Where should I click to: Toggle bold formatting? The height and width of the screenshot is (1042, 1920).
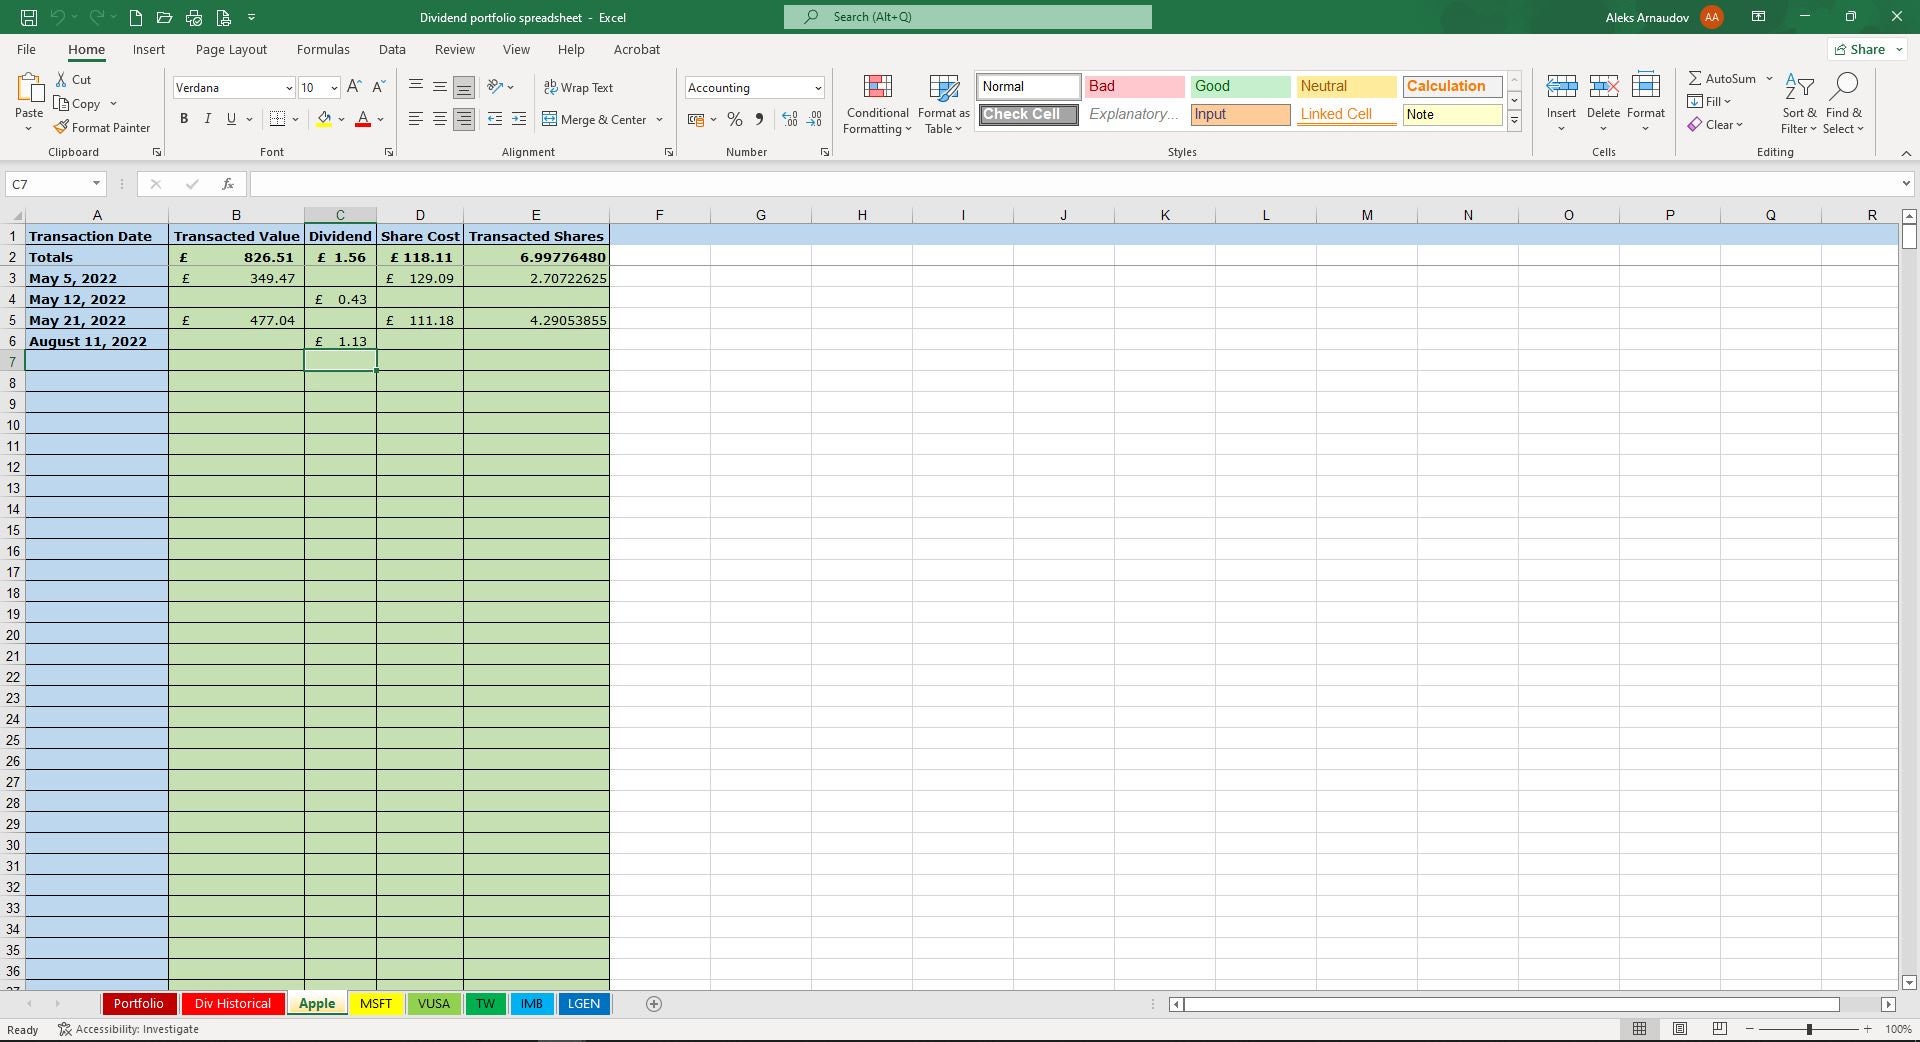(184, 118)
